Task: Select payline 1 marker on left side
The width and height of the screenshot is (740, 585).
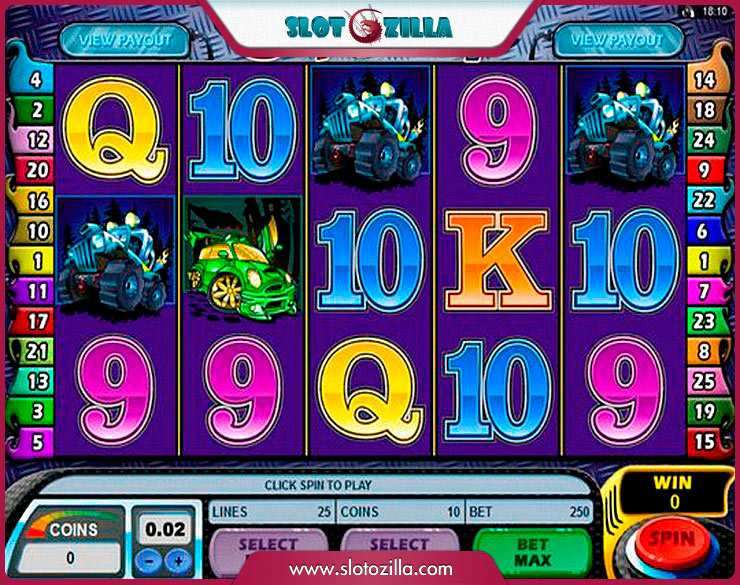Action: [x=34, y=261]
